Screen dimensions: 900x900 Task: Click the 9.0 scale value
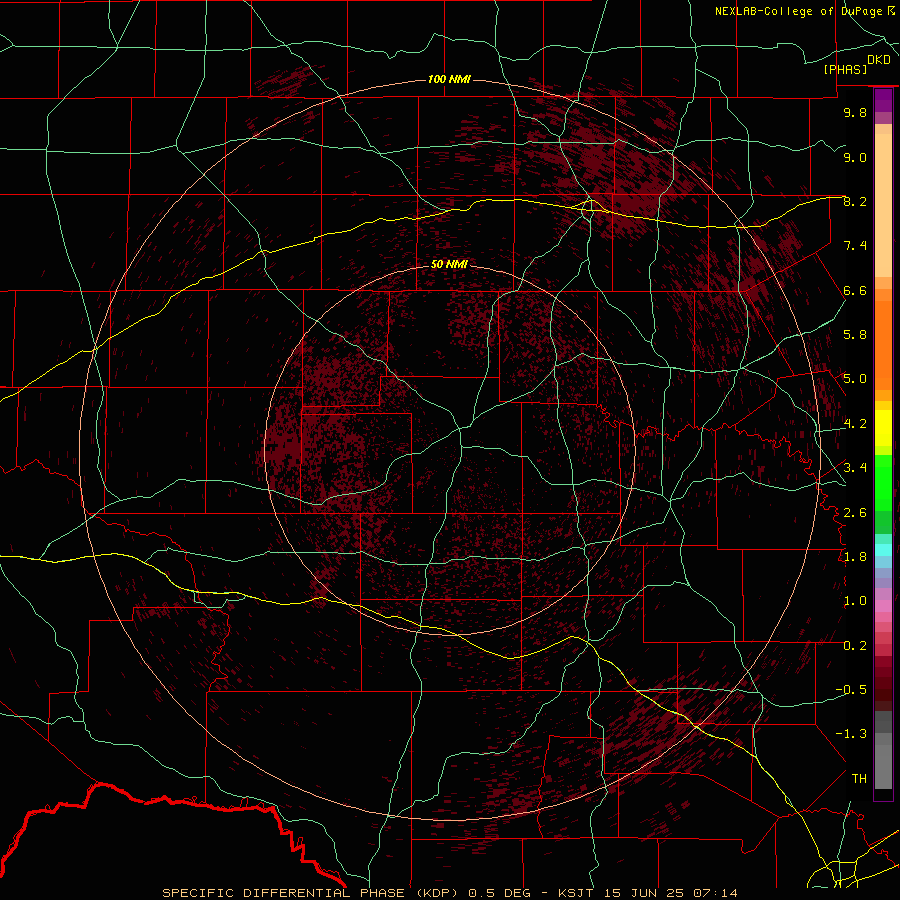coord(855,157)
